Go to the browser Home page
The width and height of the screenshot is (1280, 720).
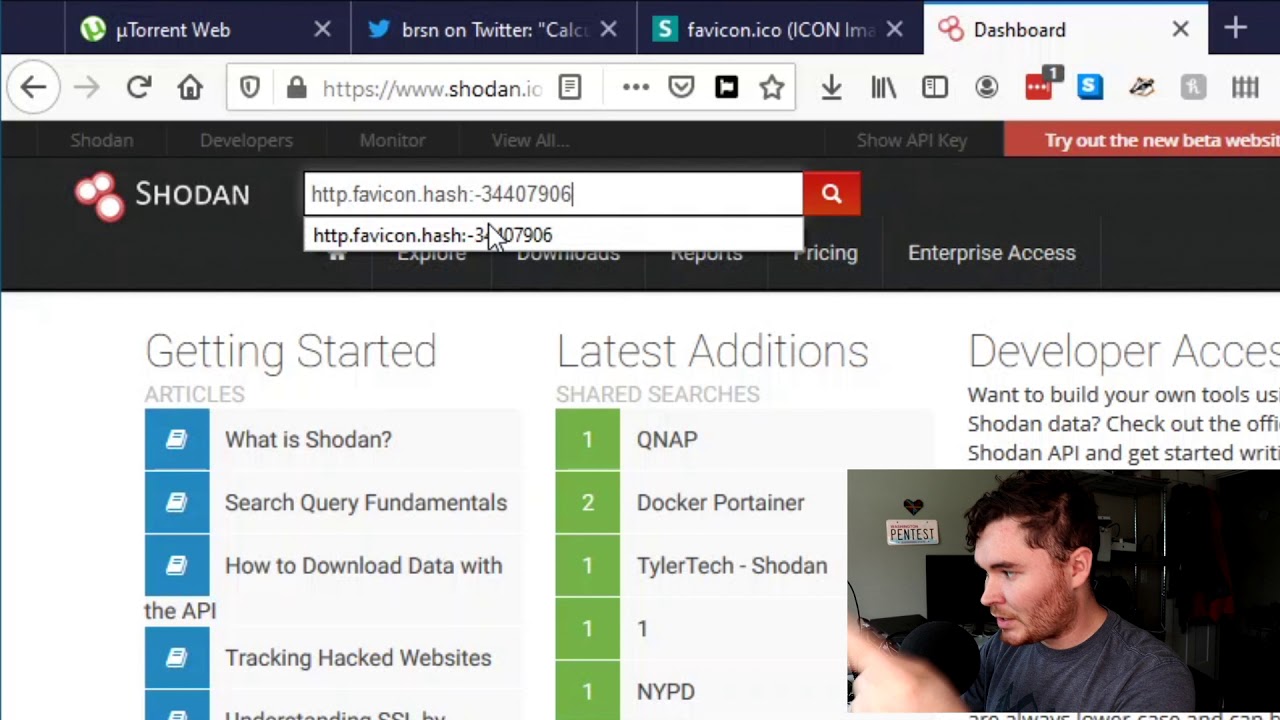[190, 88]
